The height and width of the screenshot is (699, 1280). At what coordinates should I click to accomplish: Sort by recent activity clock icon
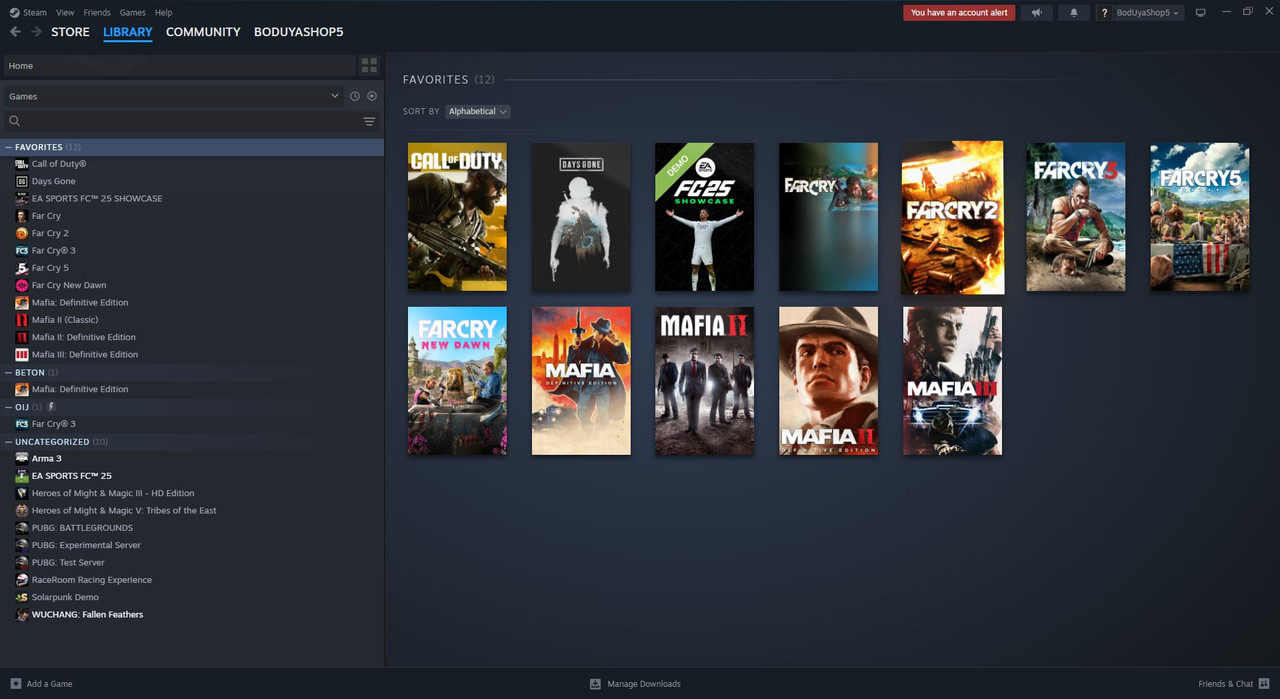354,96
